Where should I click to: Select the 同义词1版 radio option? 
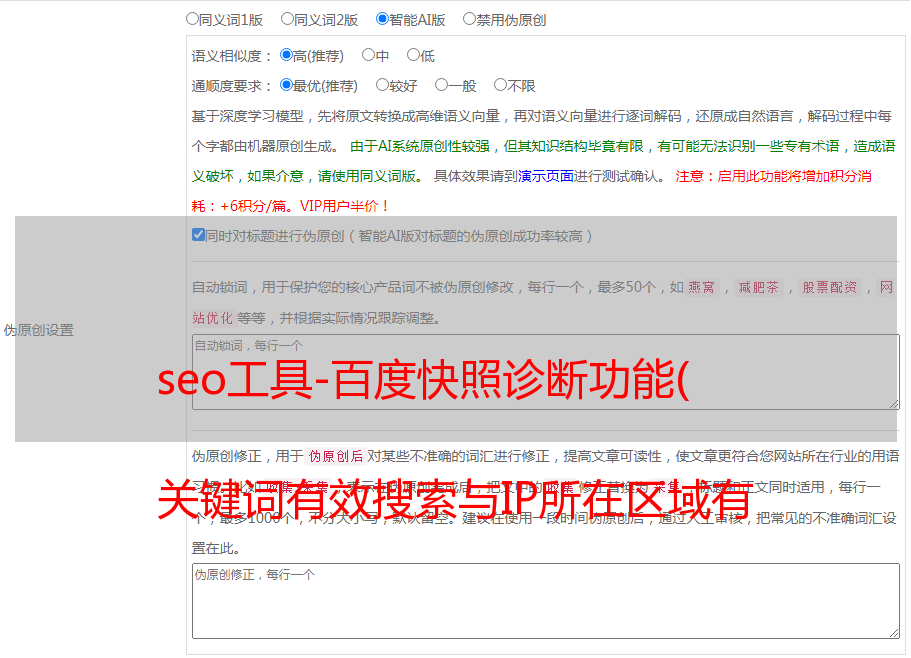192,19
